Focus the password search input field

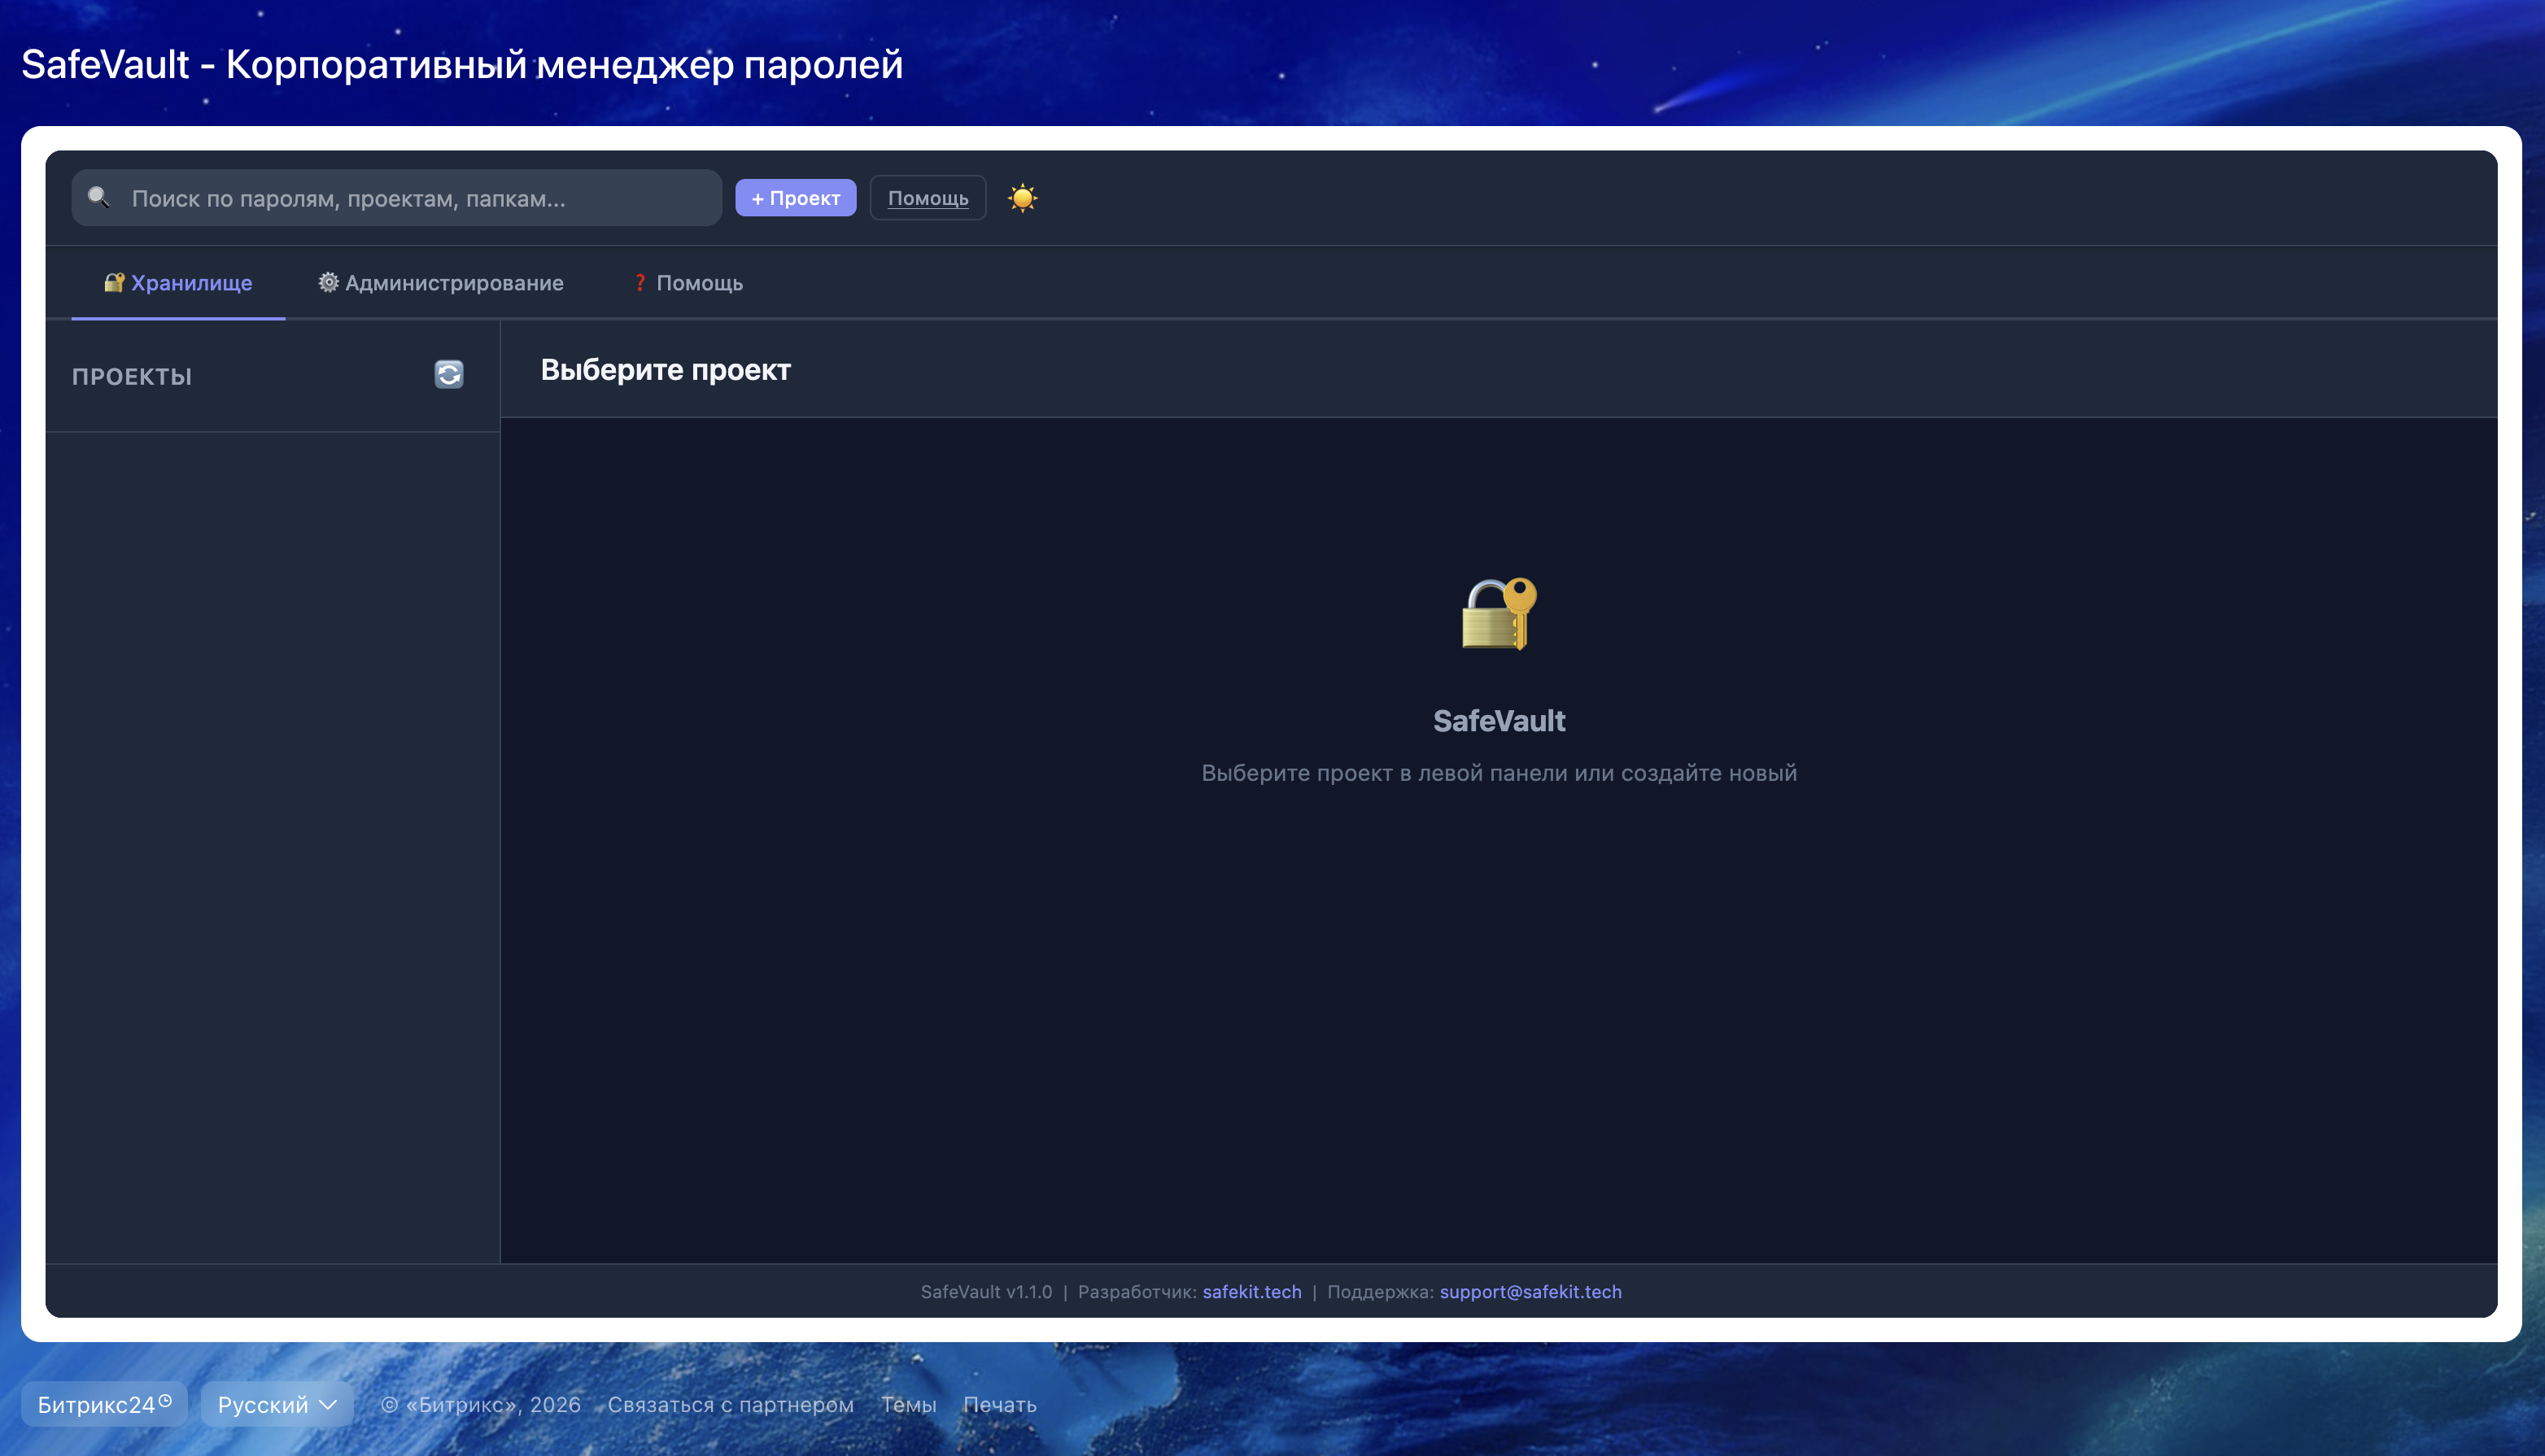click(x=420, y=198)
